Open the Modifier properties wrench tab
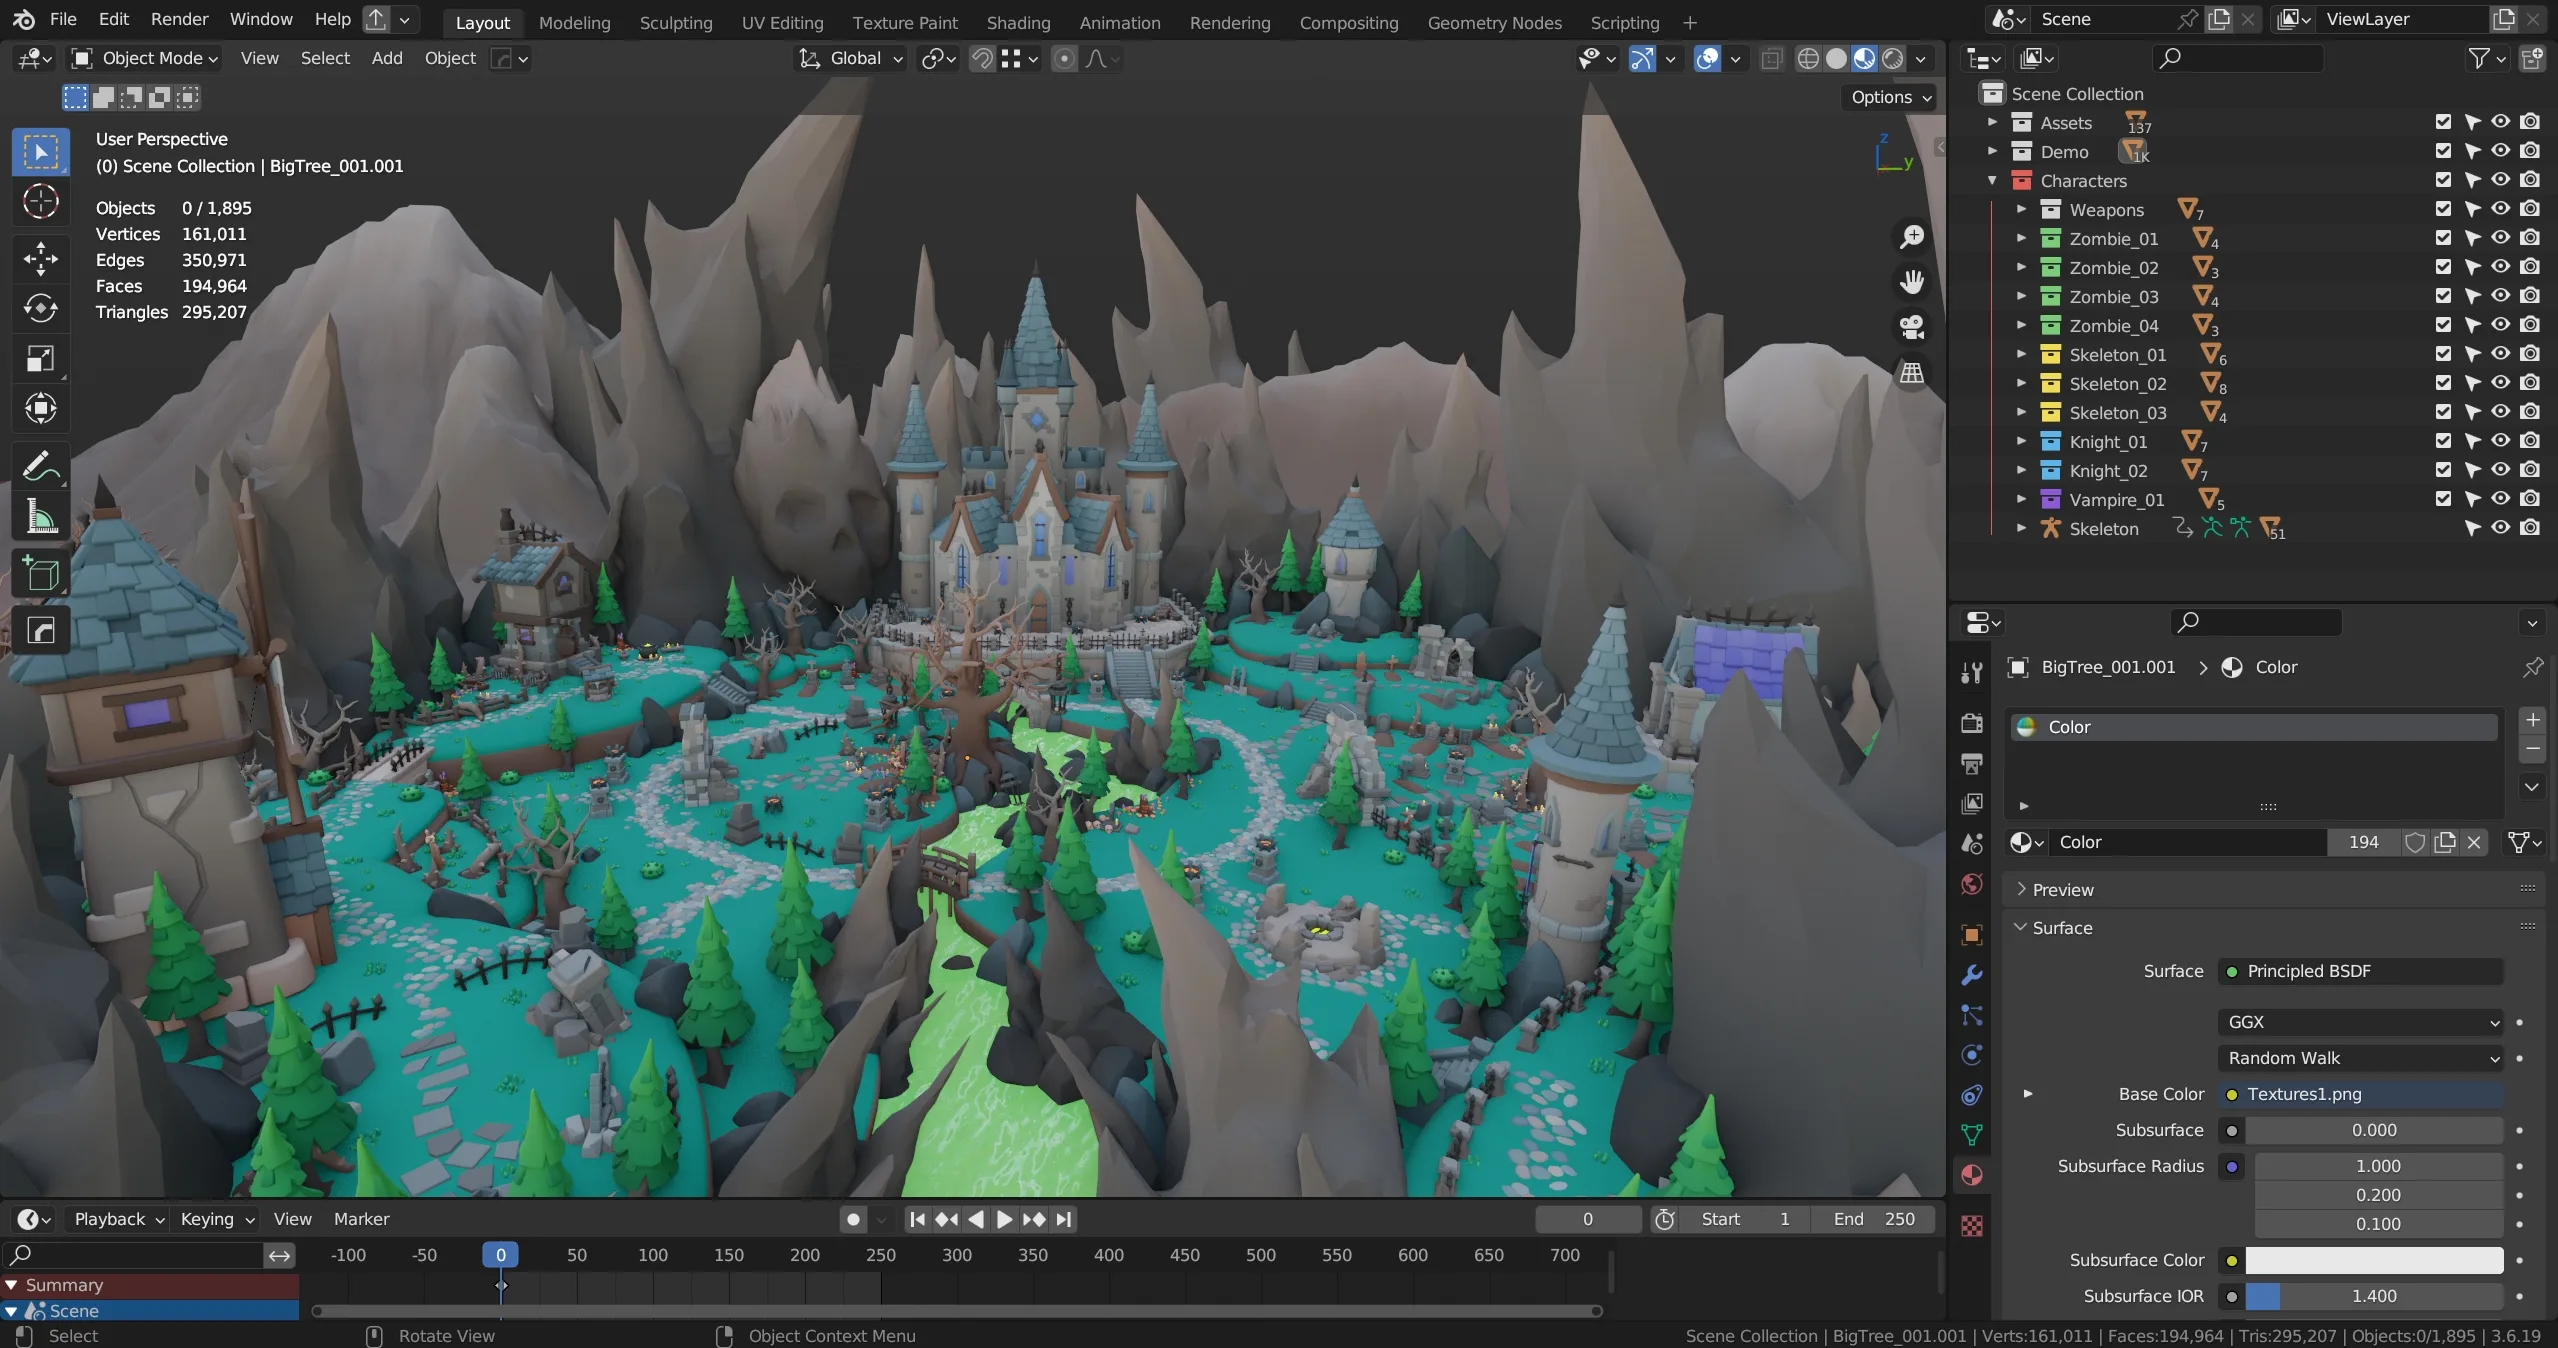The height and width of the screenshot is (1348, 2558). tap(1972, 975)
